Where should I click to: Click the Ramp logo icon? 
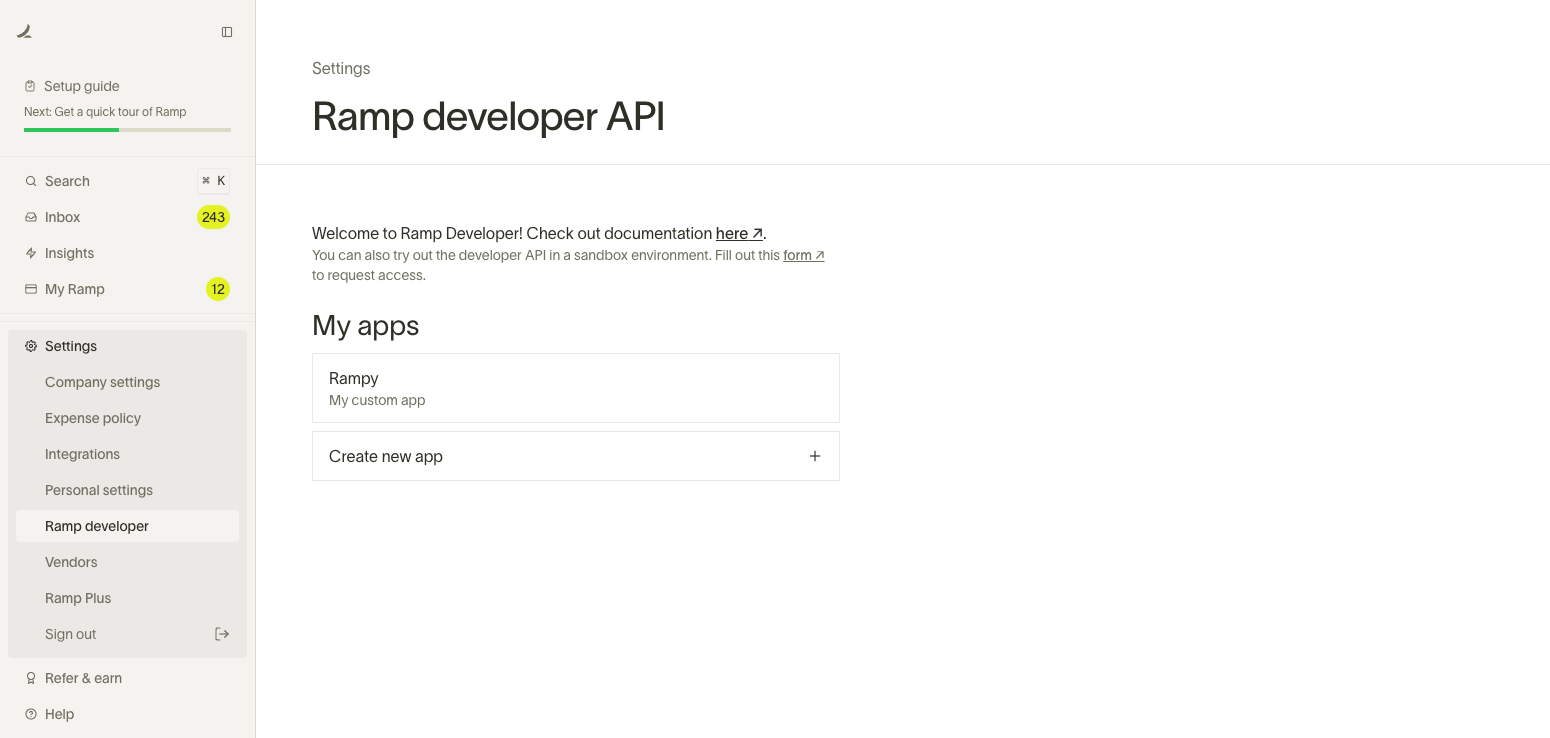pos(22,30)
